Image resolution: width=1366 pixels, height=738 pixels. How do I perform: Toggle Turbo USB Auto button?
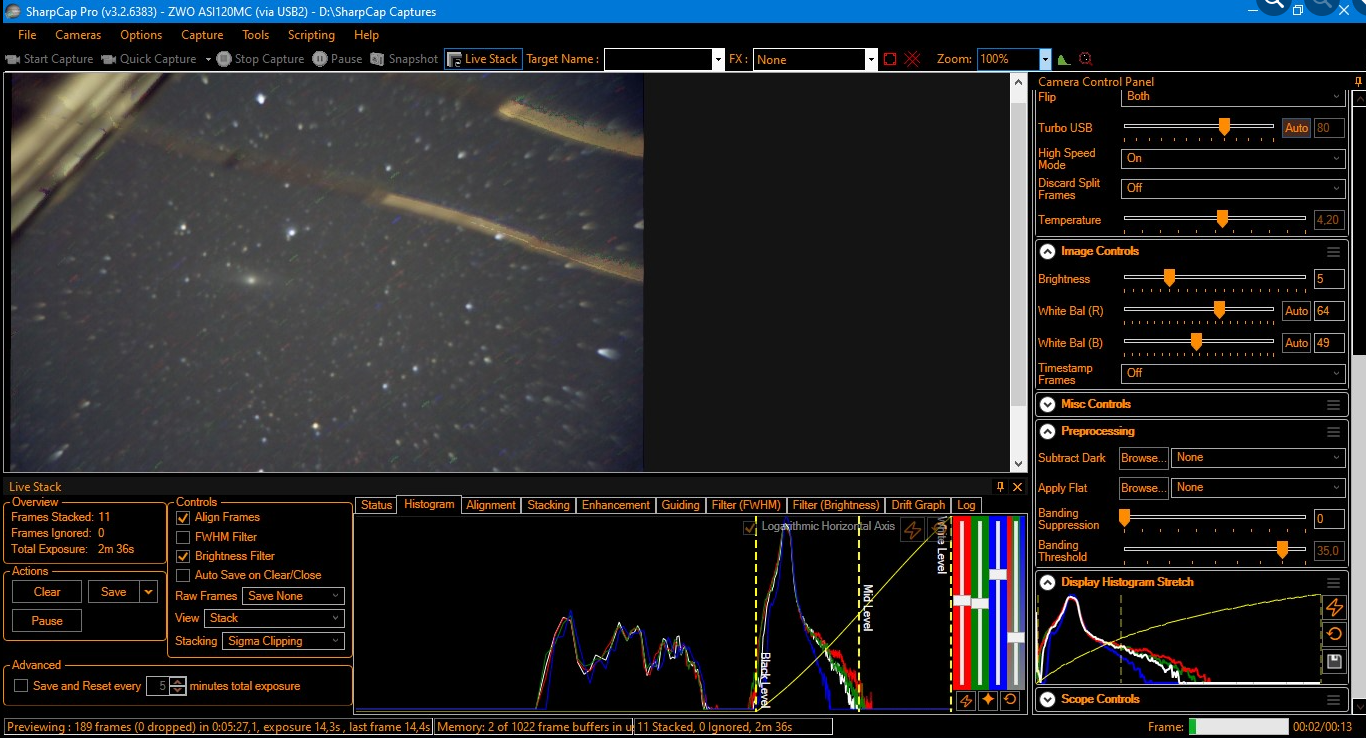[1296, 128]
